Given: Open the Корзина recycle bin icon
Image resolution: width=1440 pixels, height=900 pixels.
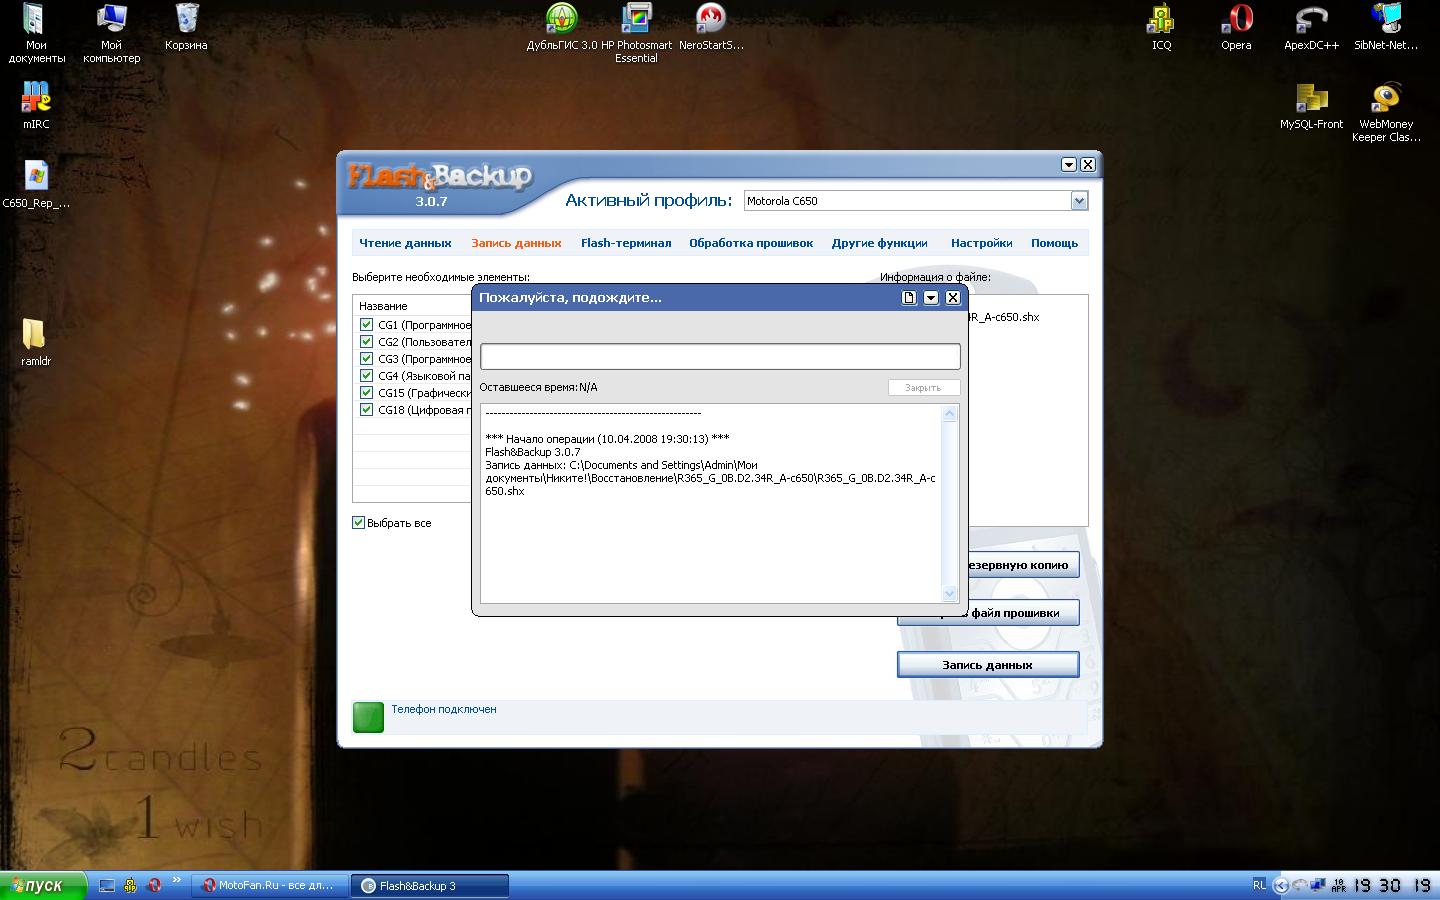Looking at the screenshot, I should pyautogui.click(x=186, y=27).
